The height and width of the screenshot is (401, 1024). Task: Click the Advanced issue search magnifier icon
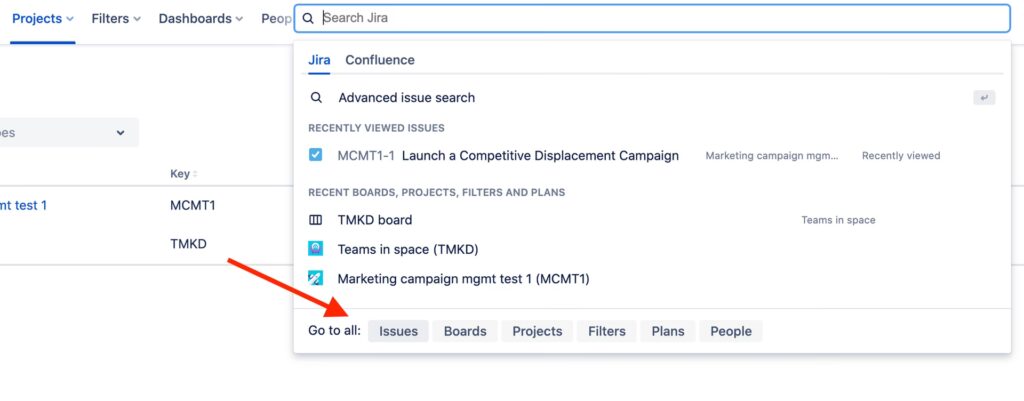pos(316,98)
